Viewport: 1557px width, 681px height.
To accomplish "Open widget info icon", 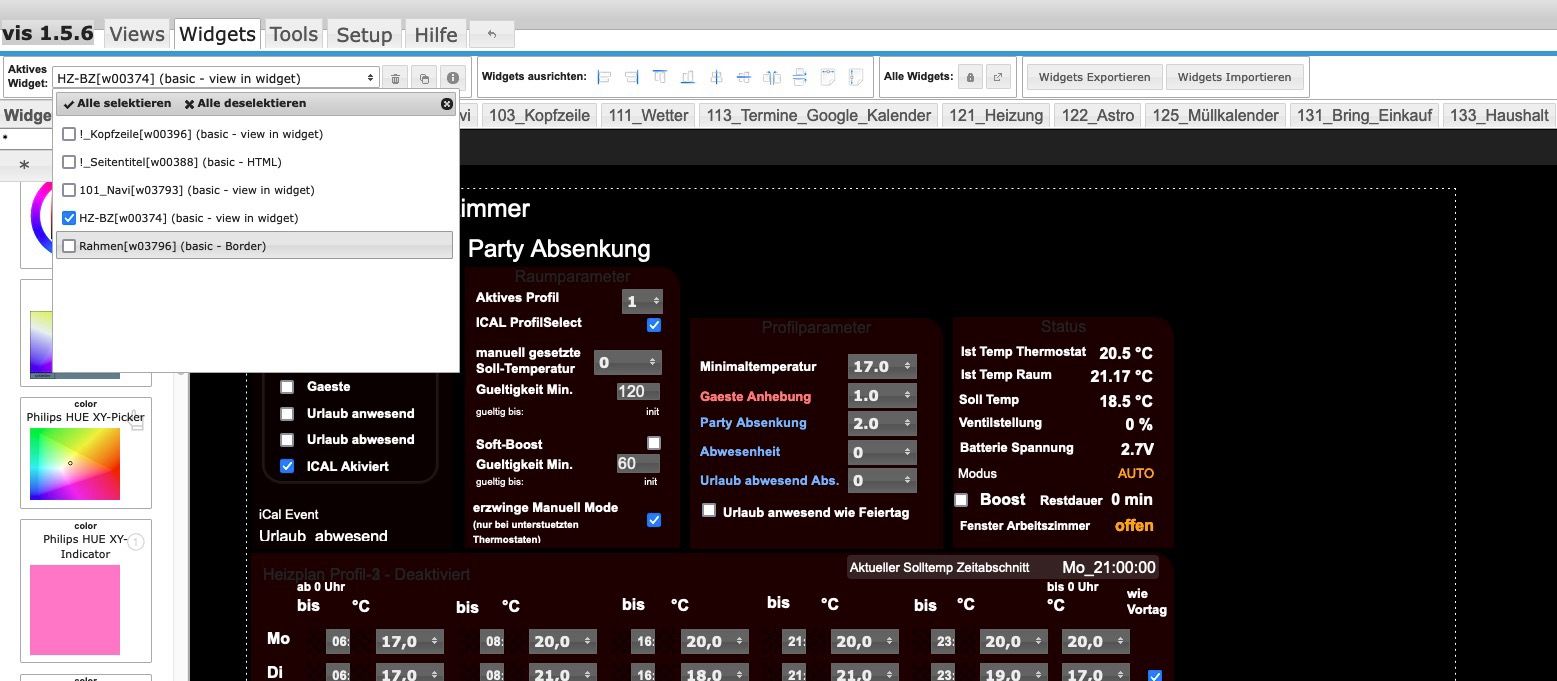I will (453, 78).
